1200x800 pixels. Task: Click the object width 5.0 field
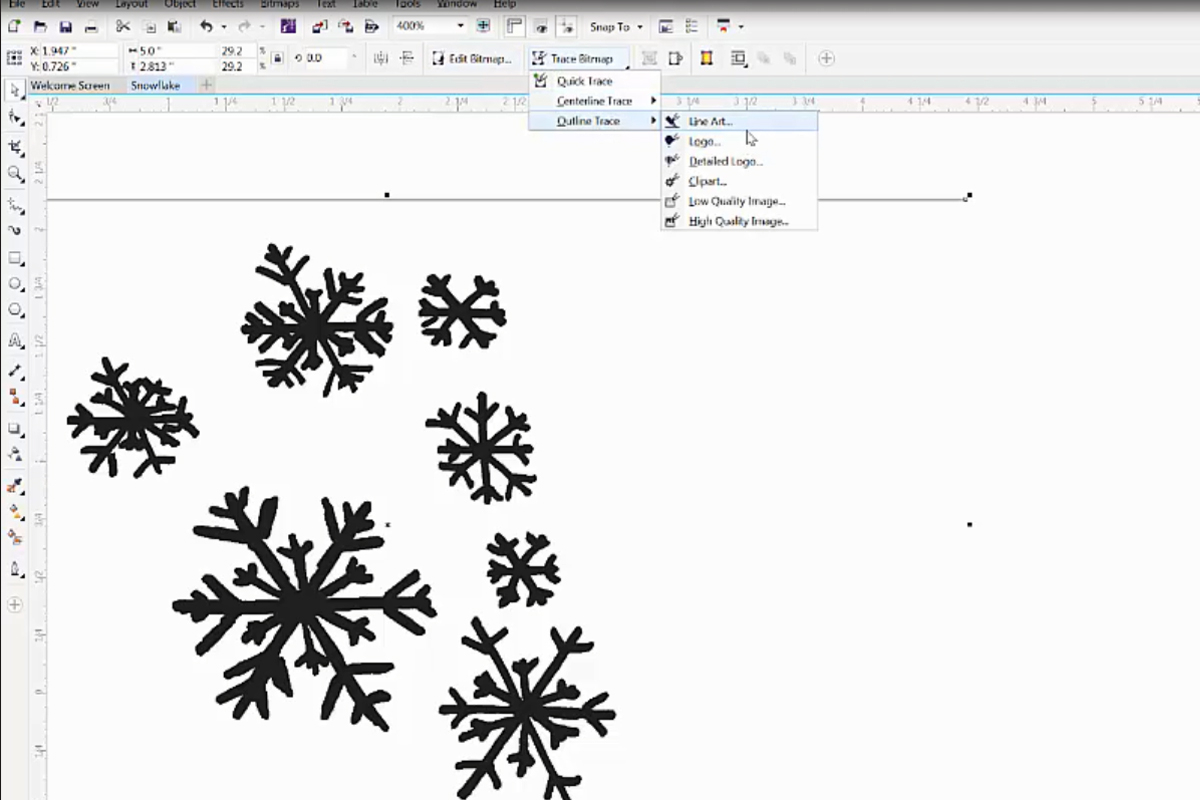176,50
